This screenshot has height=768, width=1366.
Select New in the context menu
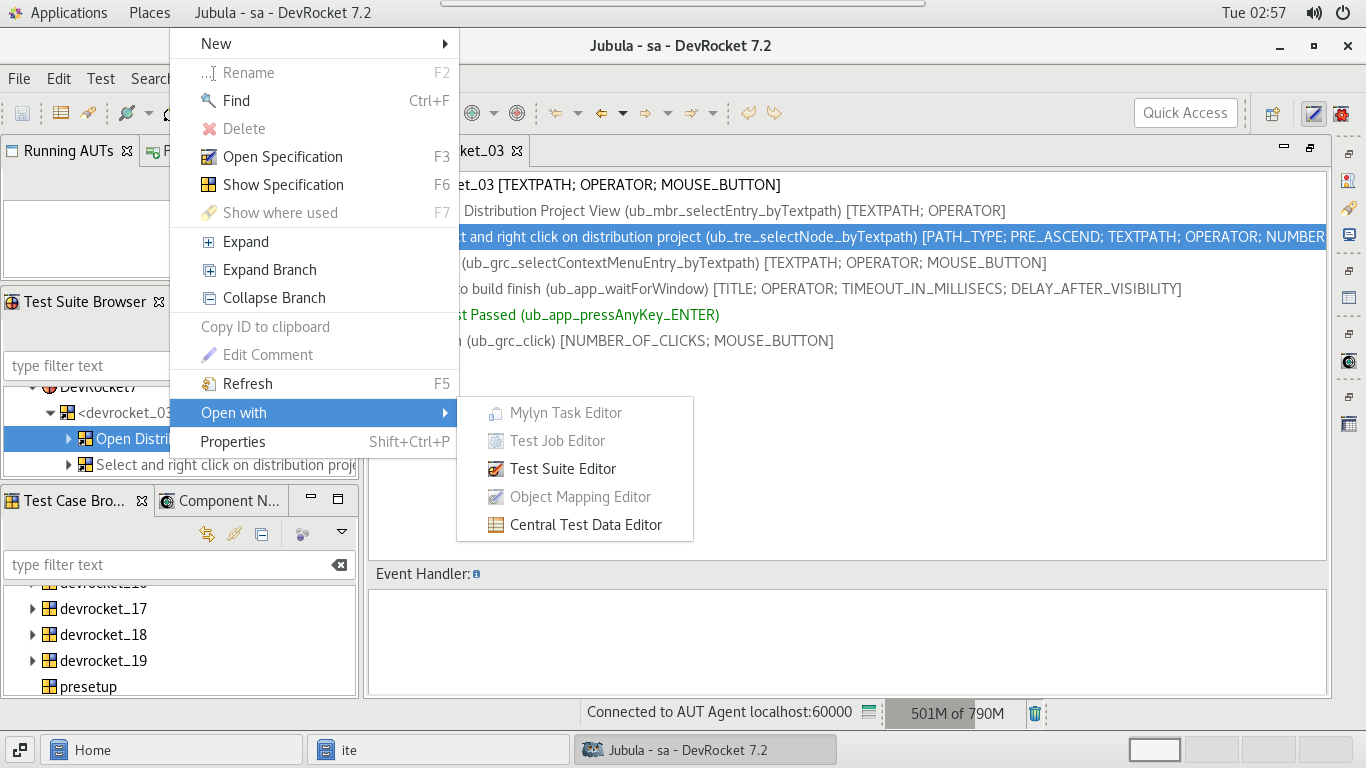[314, 44]
